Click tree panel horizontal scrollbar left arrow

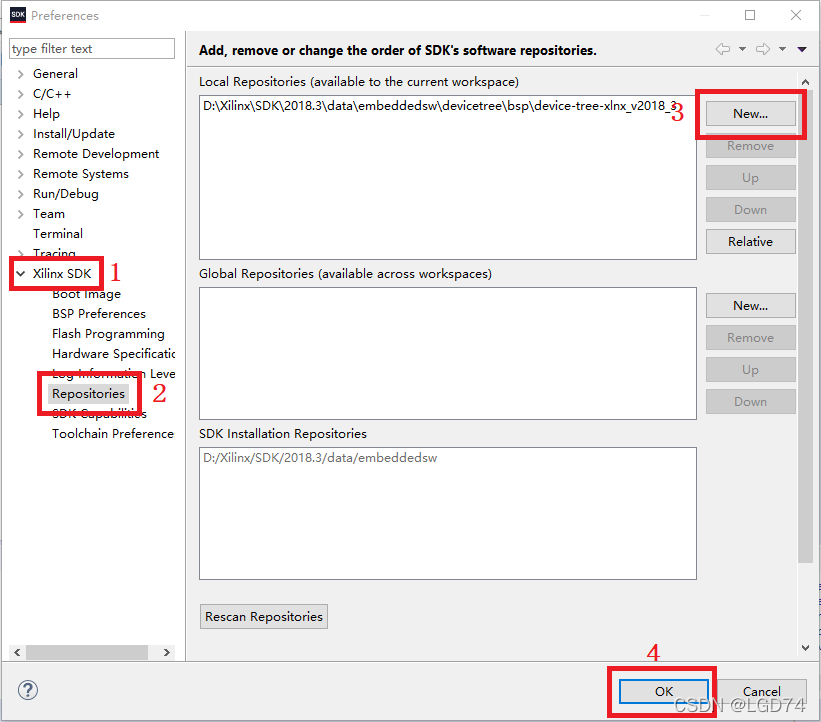(x=17, y=652)
